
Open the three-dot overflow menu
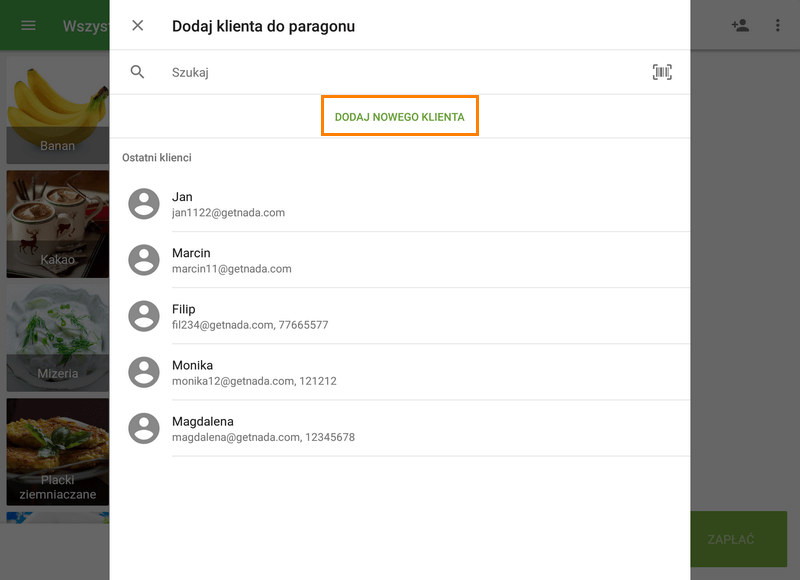[x=778, y=26]
